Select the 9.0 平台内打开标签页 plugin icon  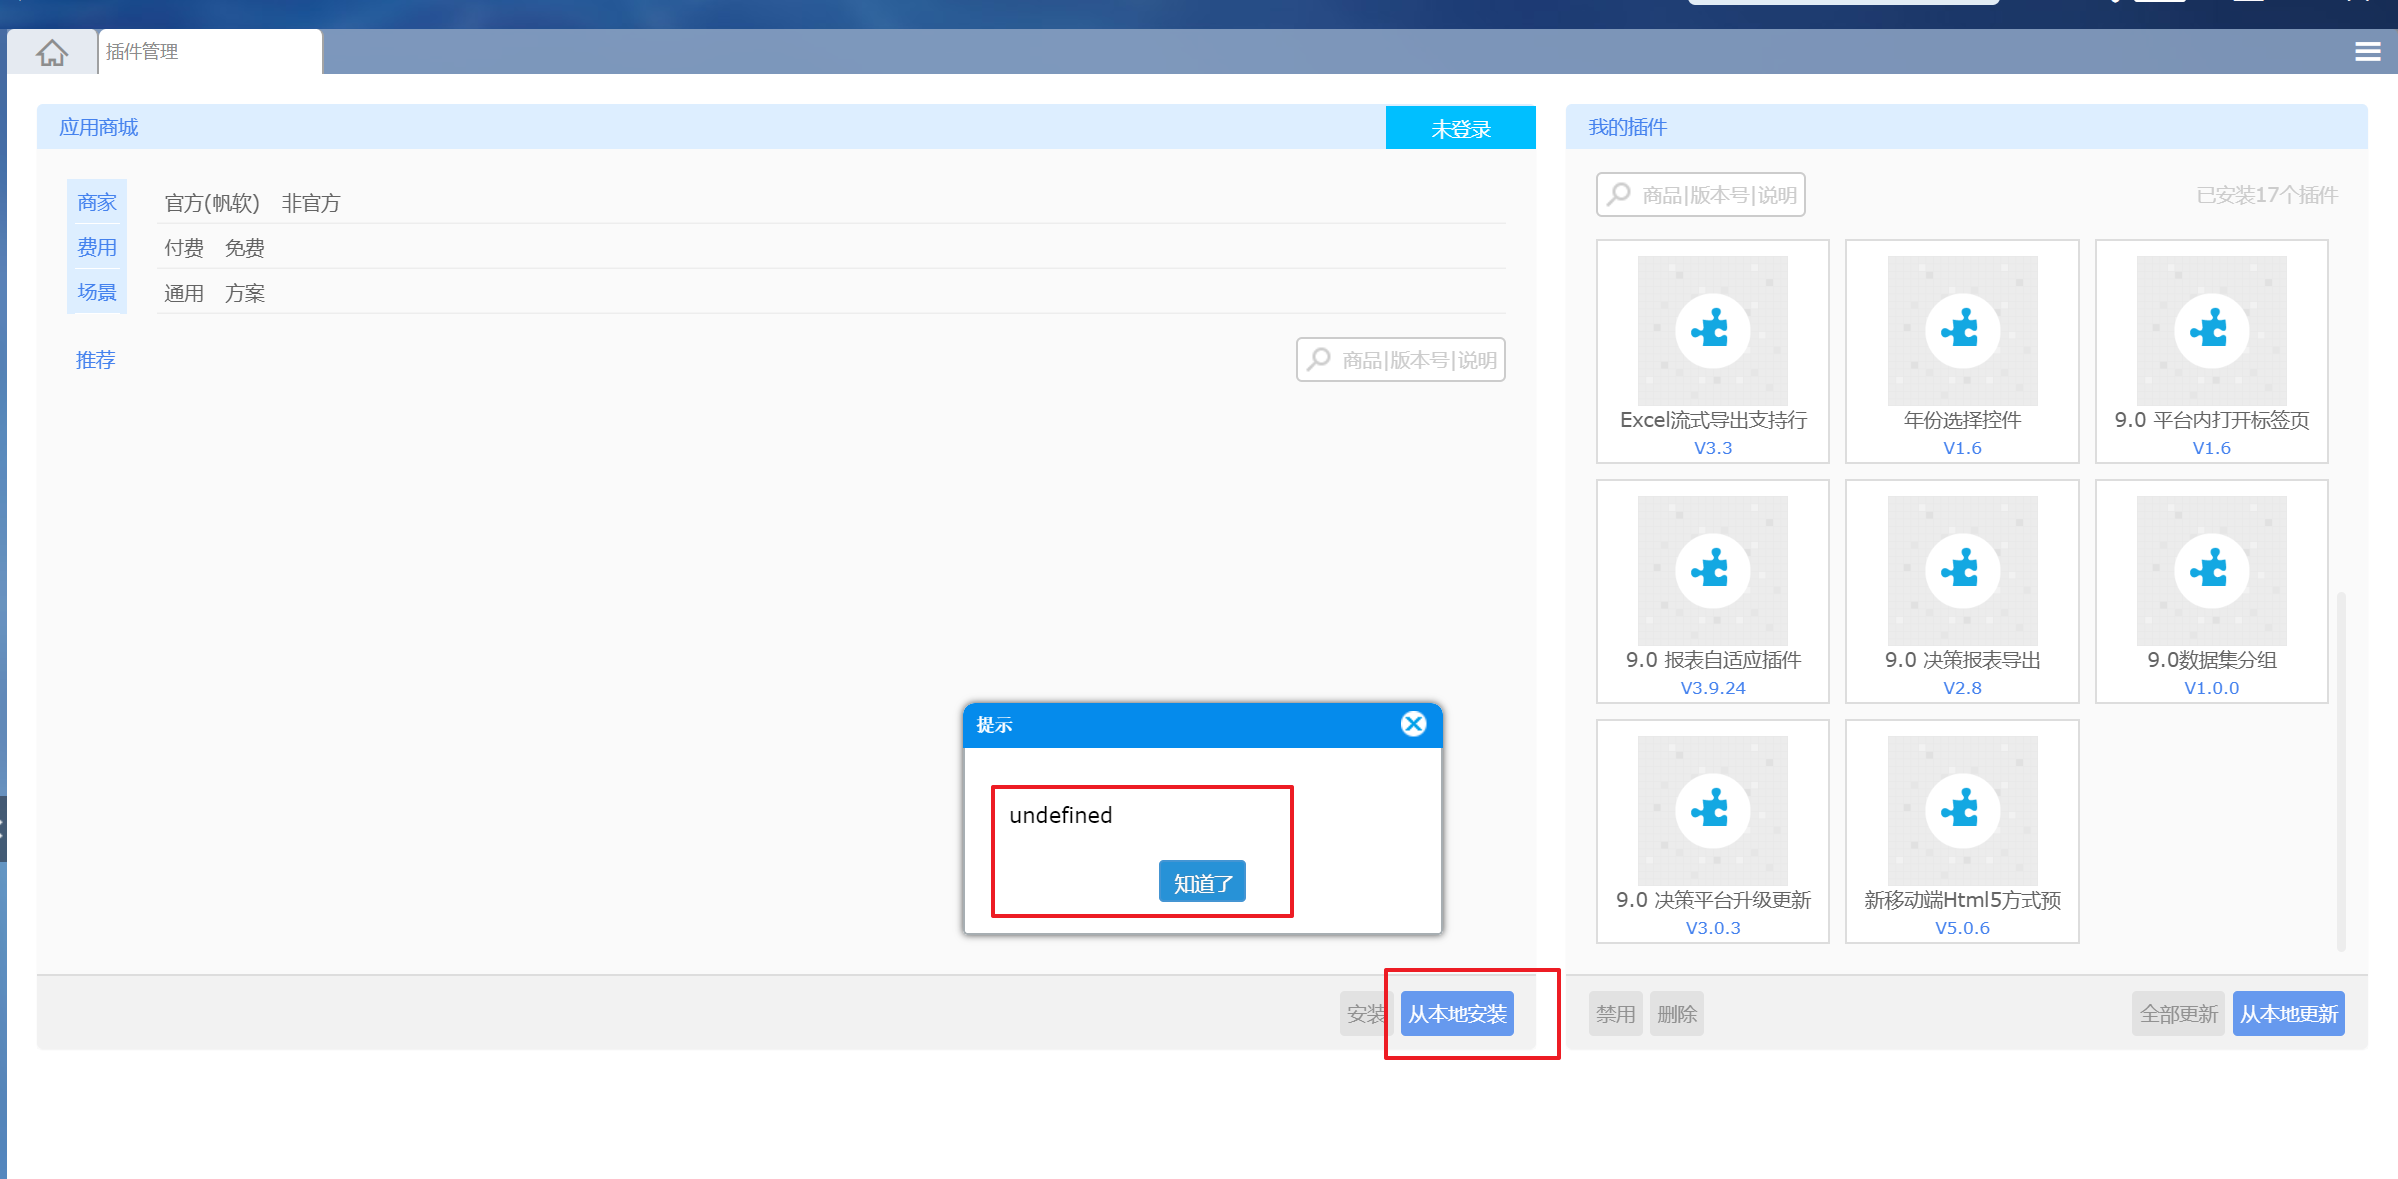[2211, 330]
